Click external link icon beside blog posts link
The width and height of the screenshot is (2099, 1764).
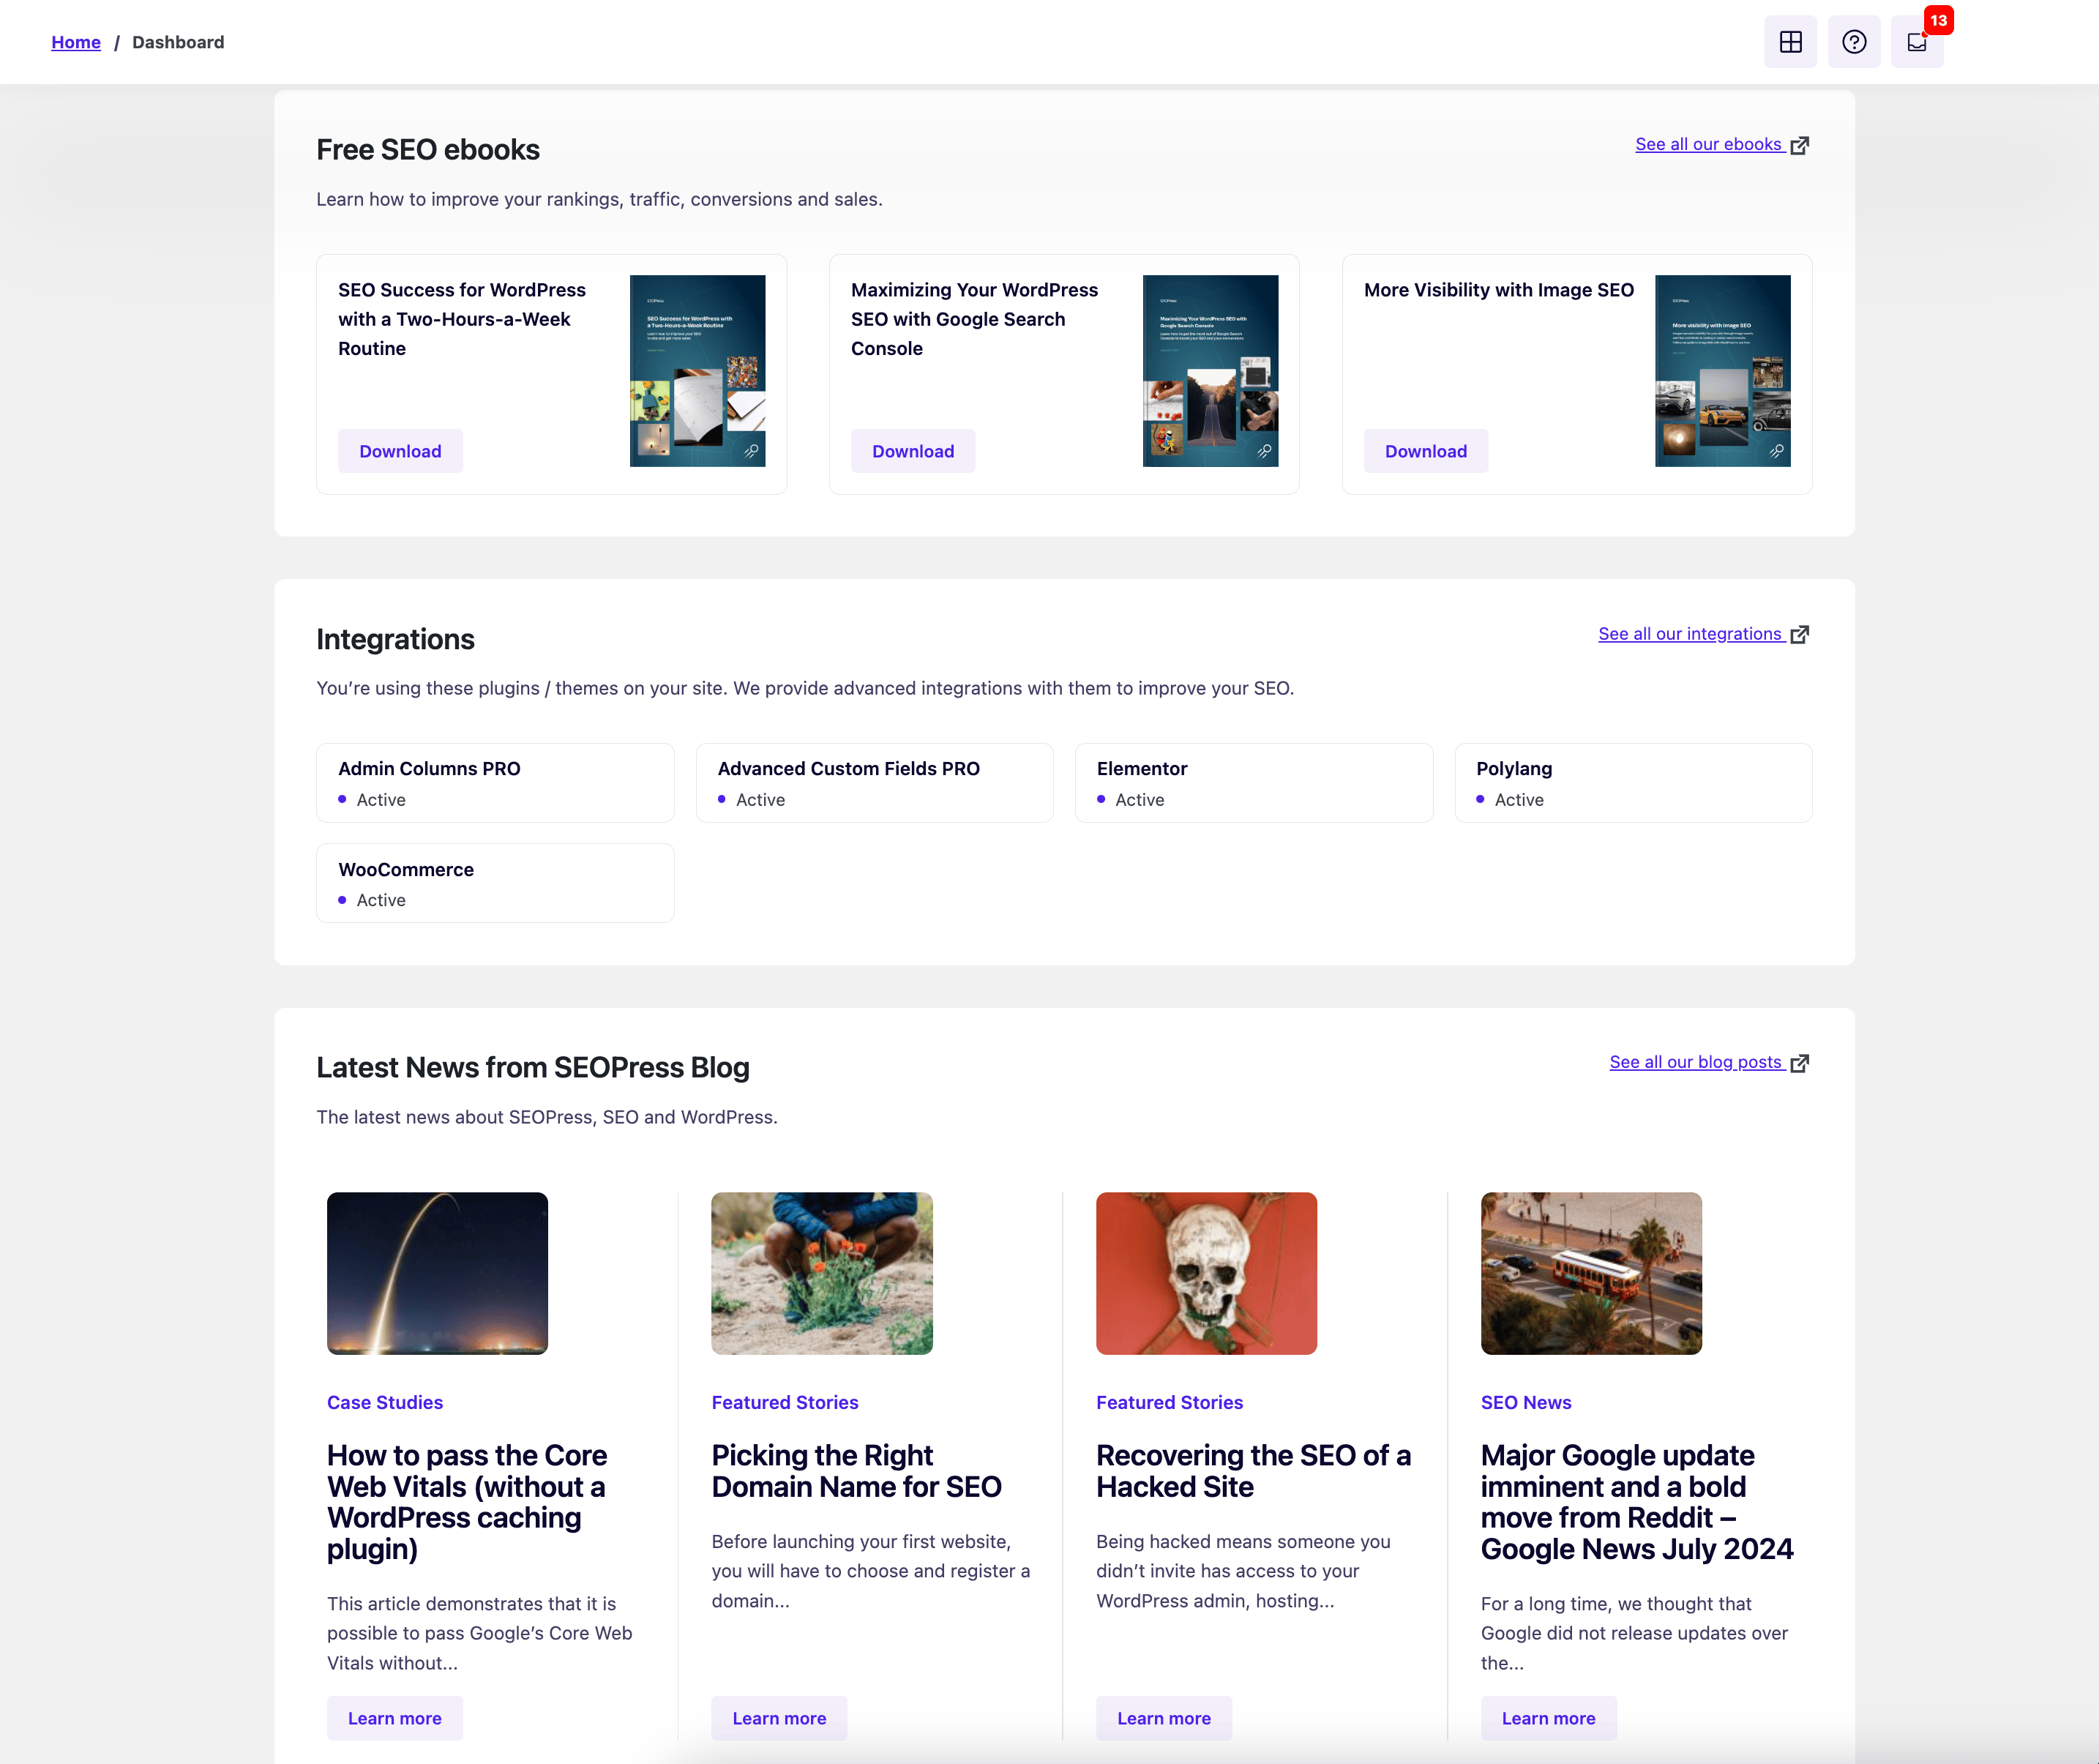pyautogui.click(x=1800, y=1062)
